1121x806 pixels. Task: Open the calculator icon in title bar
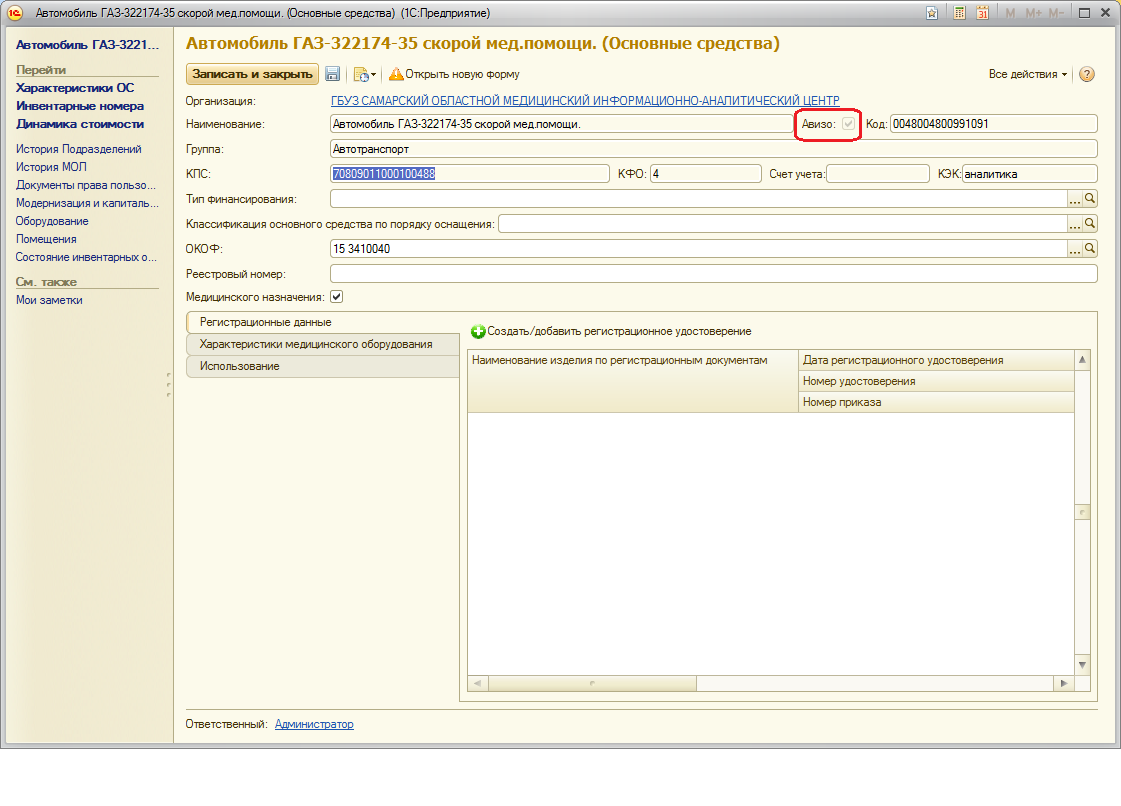(959, 13)
